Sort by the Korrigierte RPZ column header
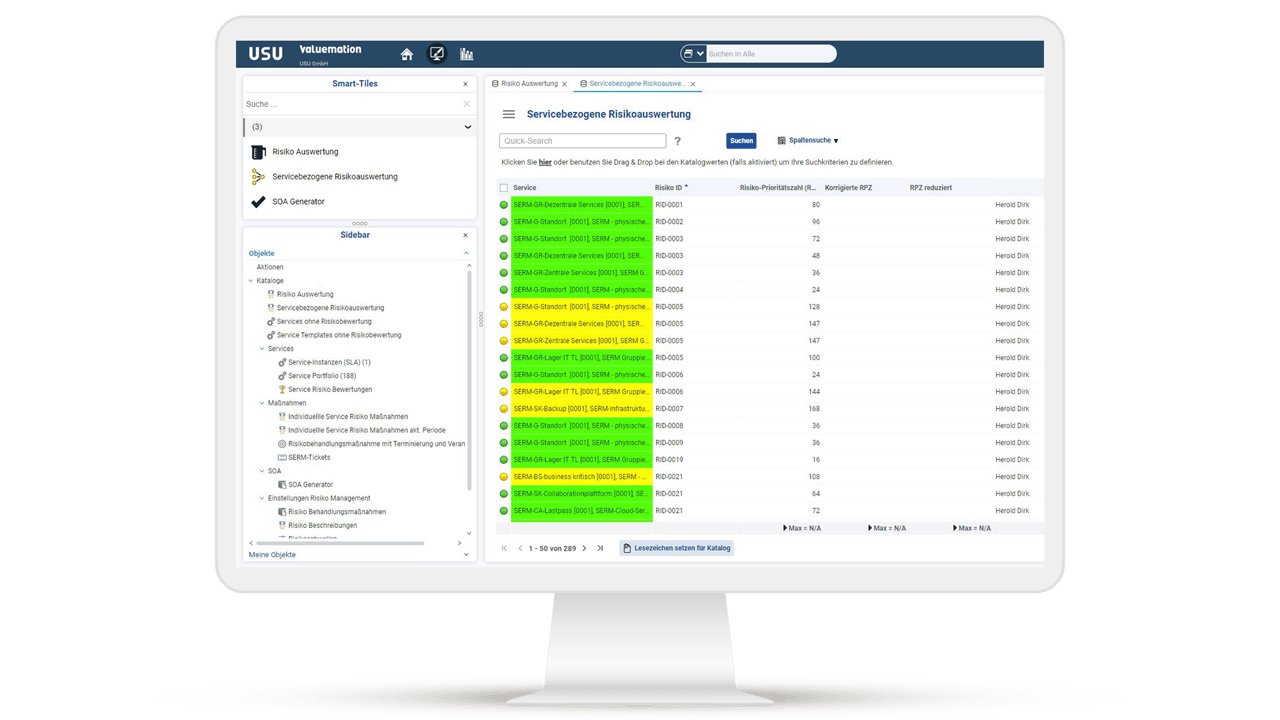 click(848, 188)
